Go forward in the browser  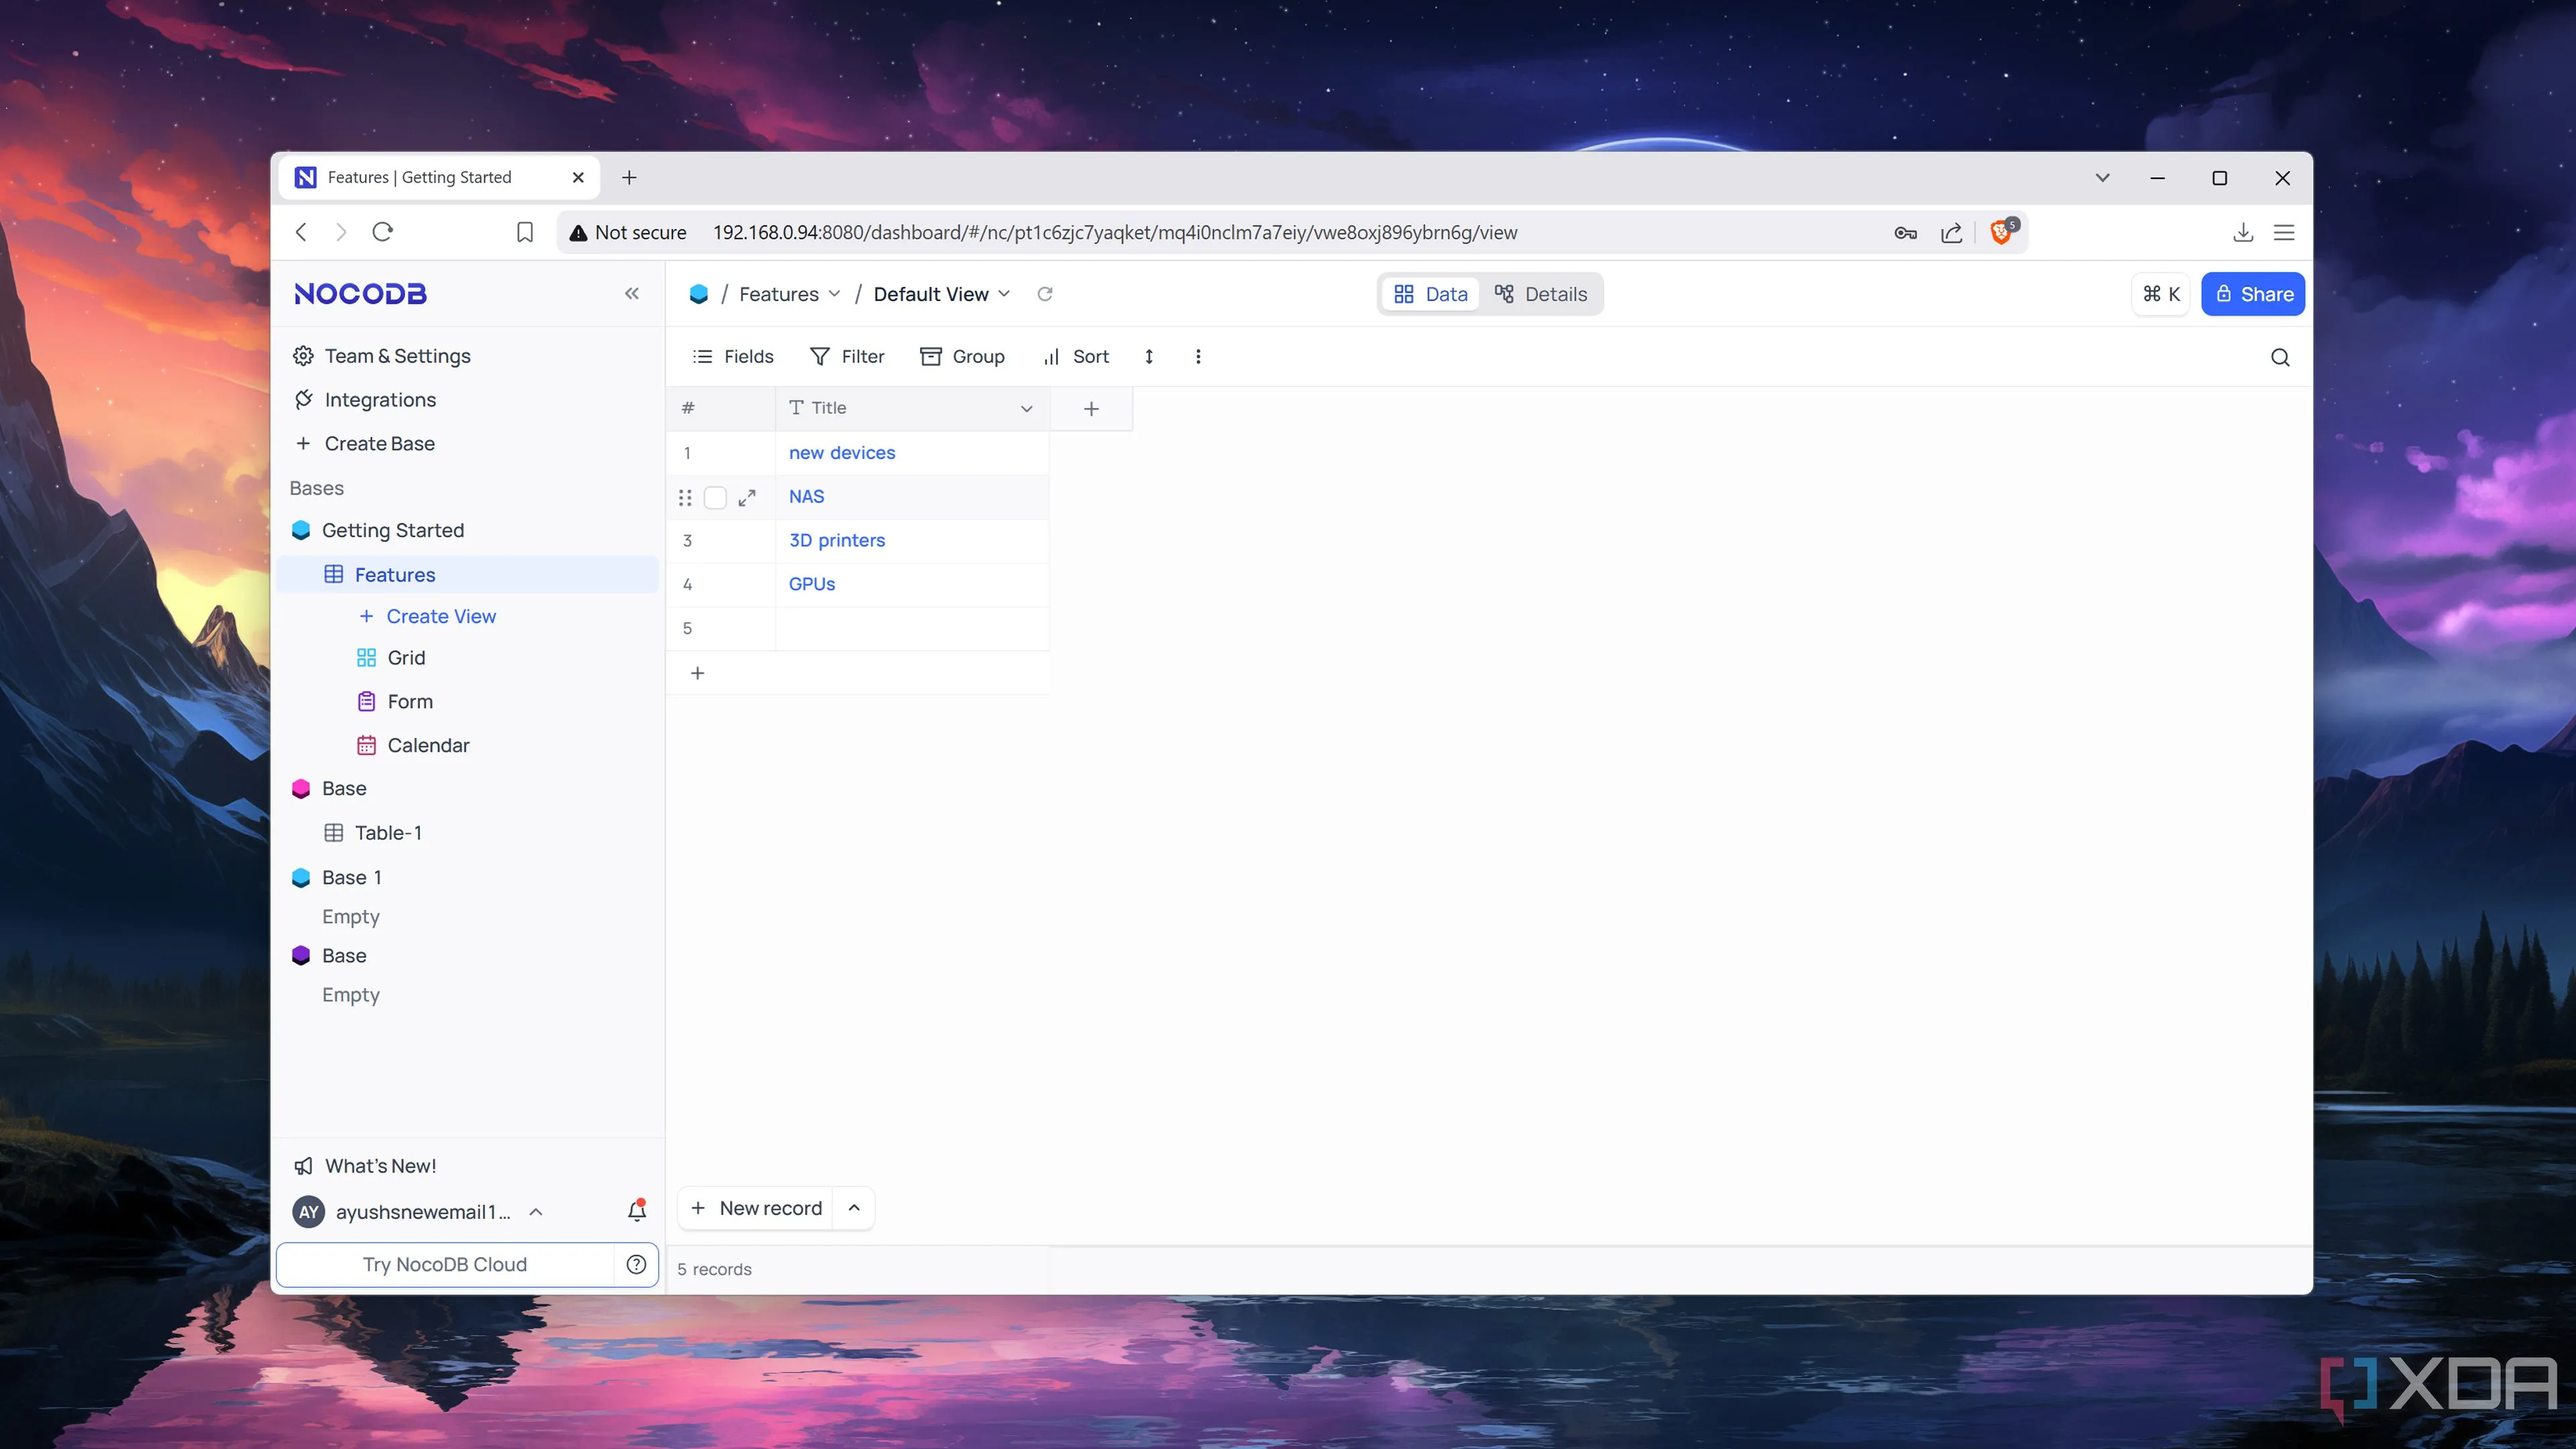tap(341, 232)
